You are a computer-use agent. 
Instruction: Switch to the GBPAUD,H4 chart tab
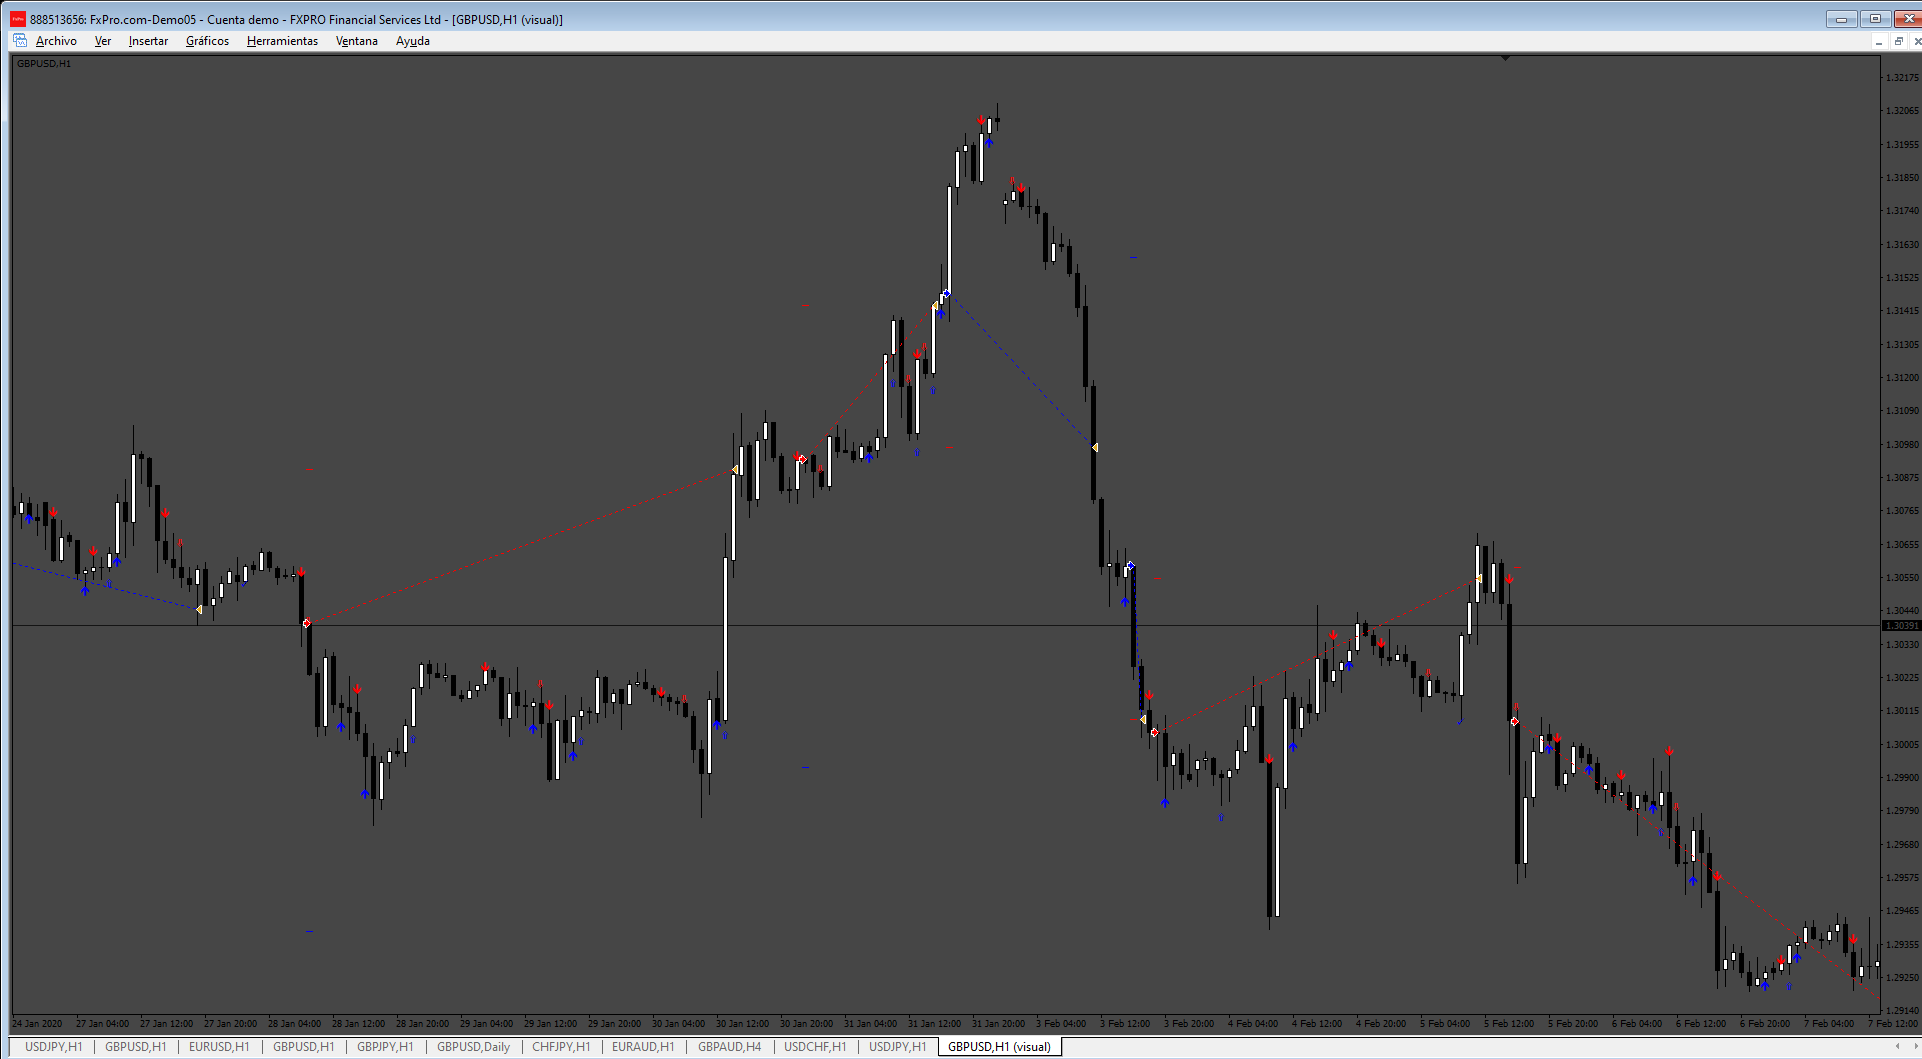[729, 1047]
